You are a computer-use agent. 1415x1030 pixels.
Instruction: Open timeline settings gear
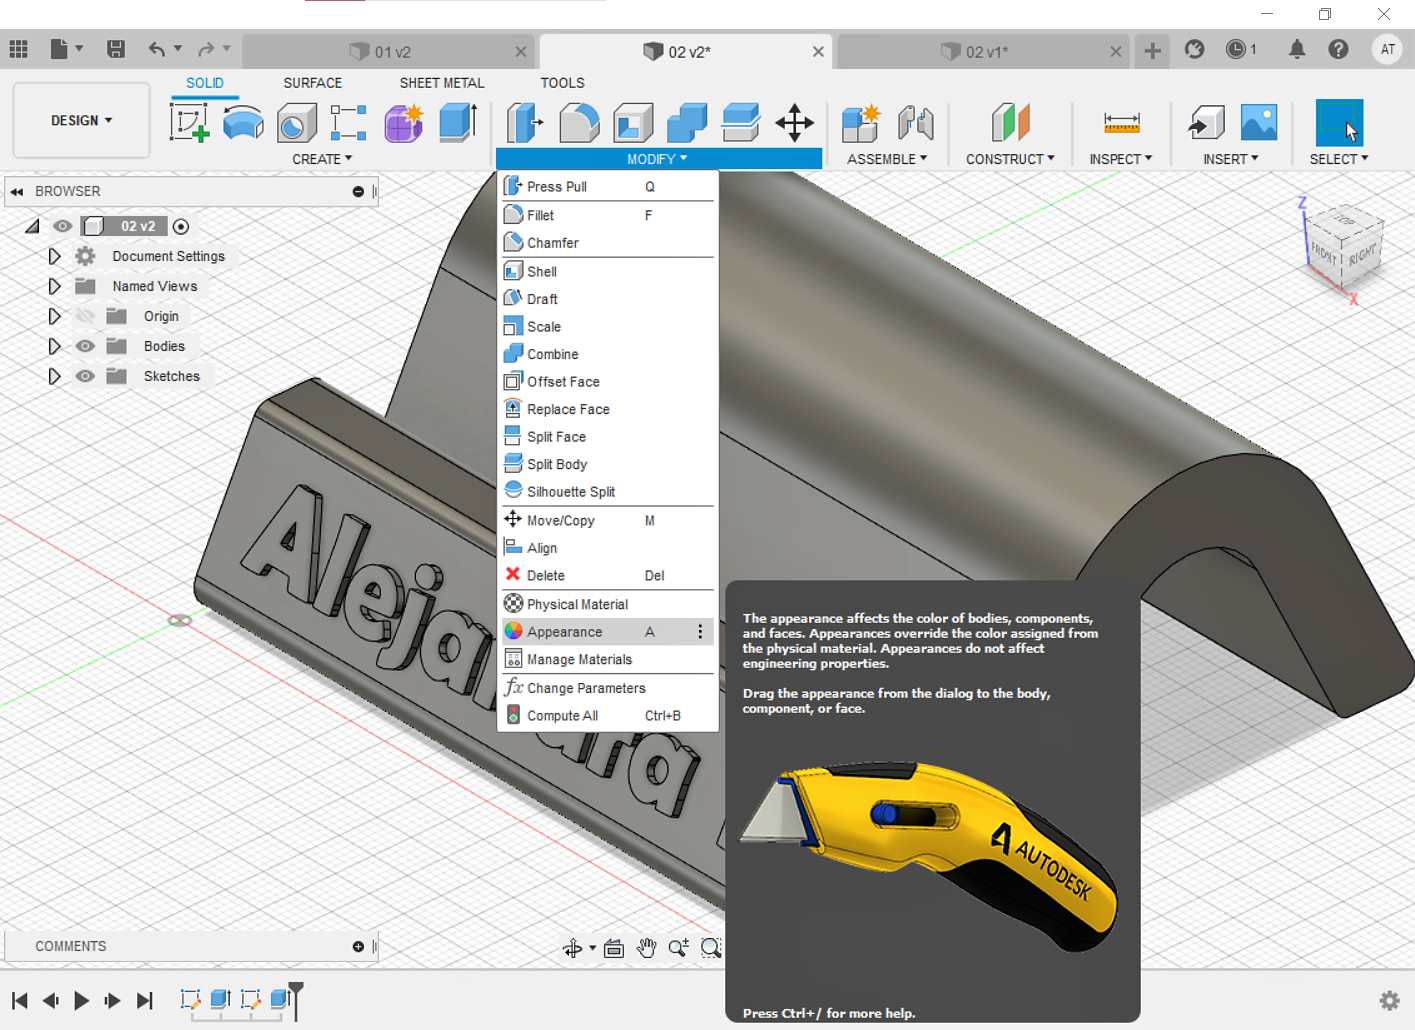[1389, 1000]
